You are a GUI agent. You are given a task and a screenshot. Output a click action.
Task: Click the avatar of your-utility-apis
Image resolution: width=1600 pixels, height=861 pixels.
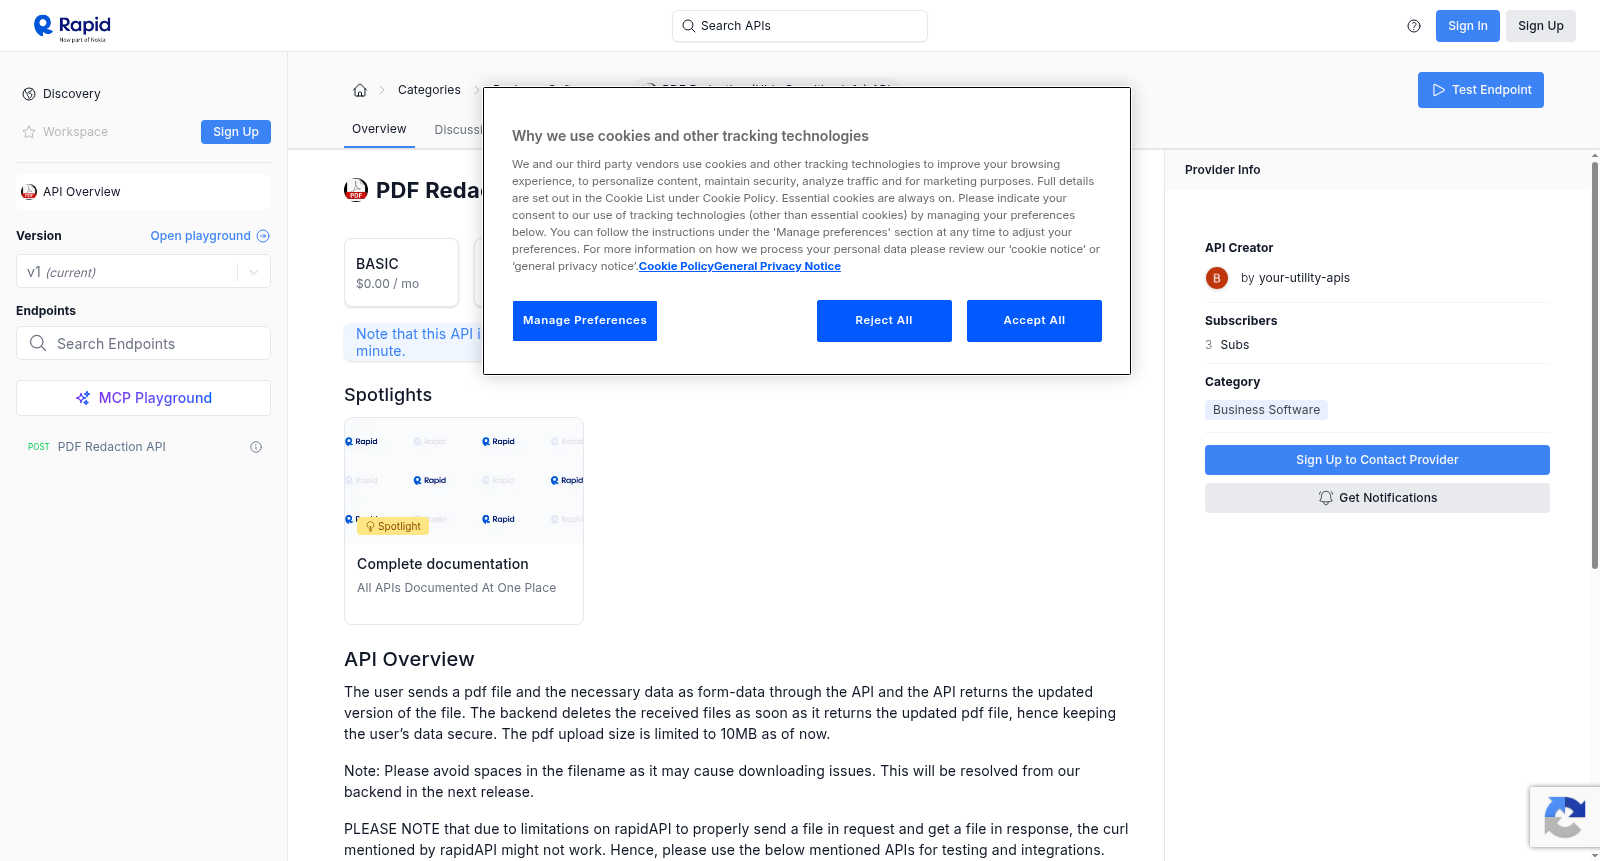[x=1217, y=278]
